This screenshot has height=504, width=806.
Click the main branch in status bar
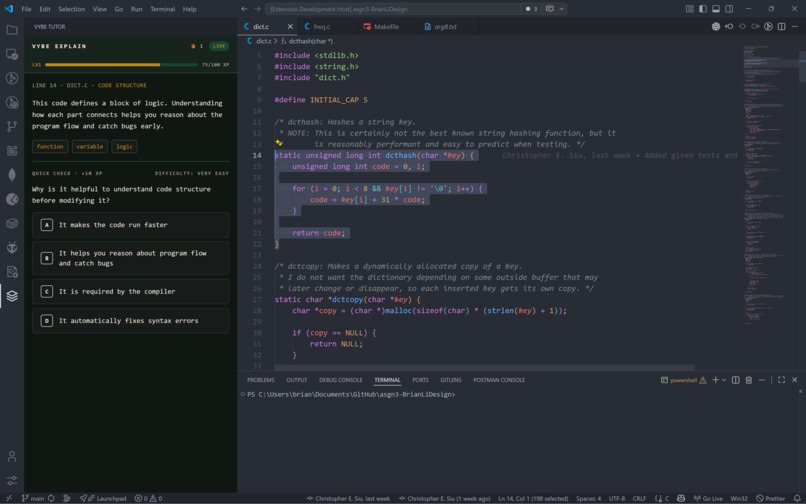tap(33, 498)
